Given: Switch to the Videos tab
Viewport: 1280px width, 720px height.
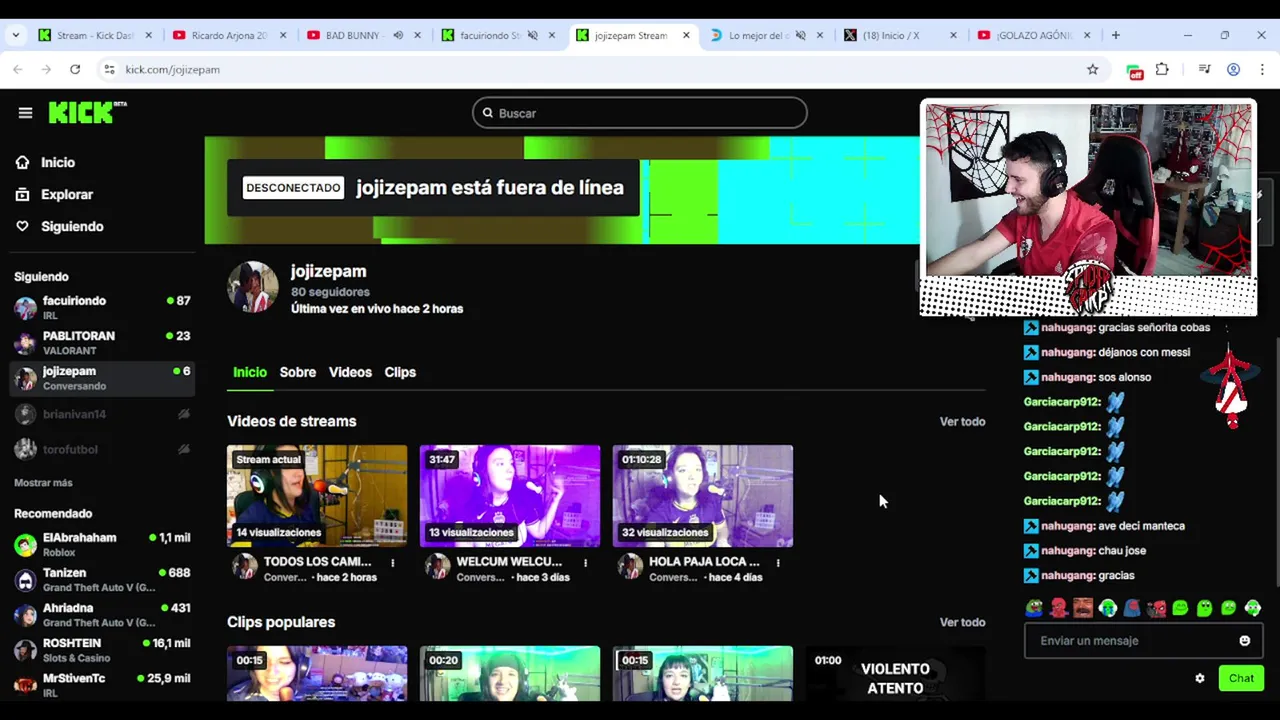Looking at the screenshot, I should point(350,372).
